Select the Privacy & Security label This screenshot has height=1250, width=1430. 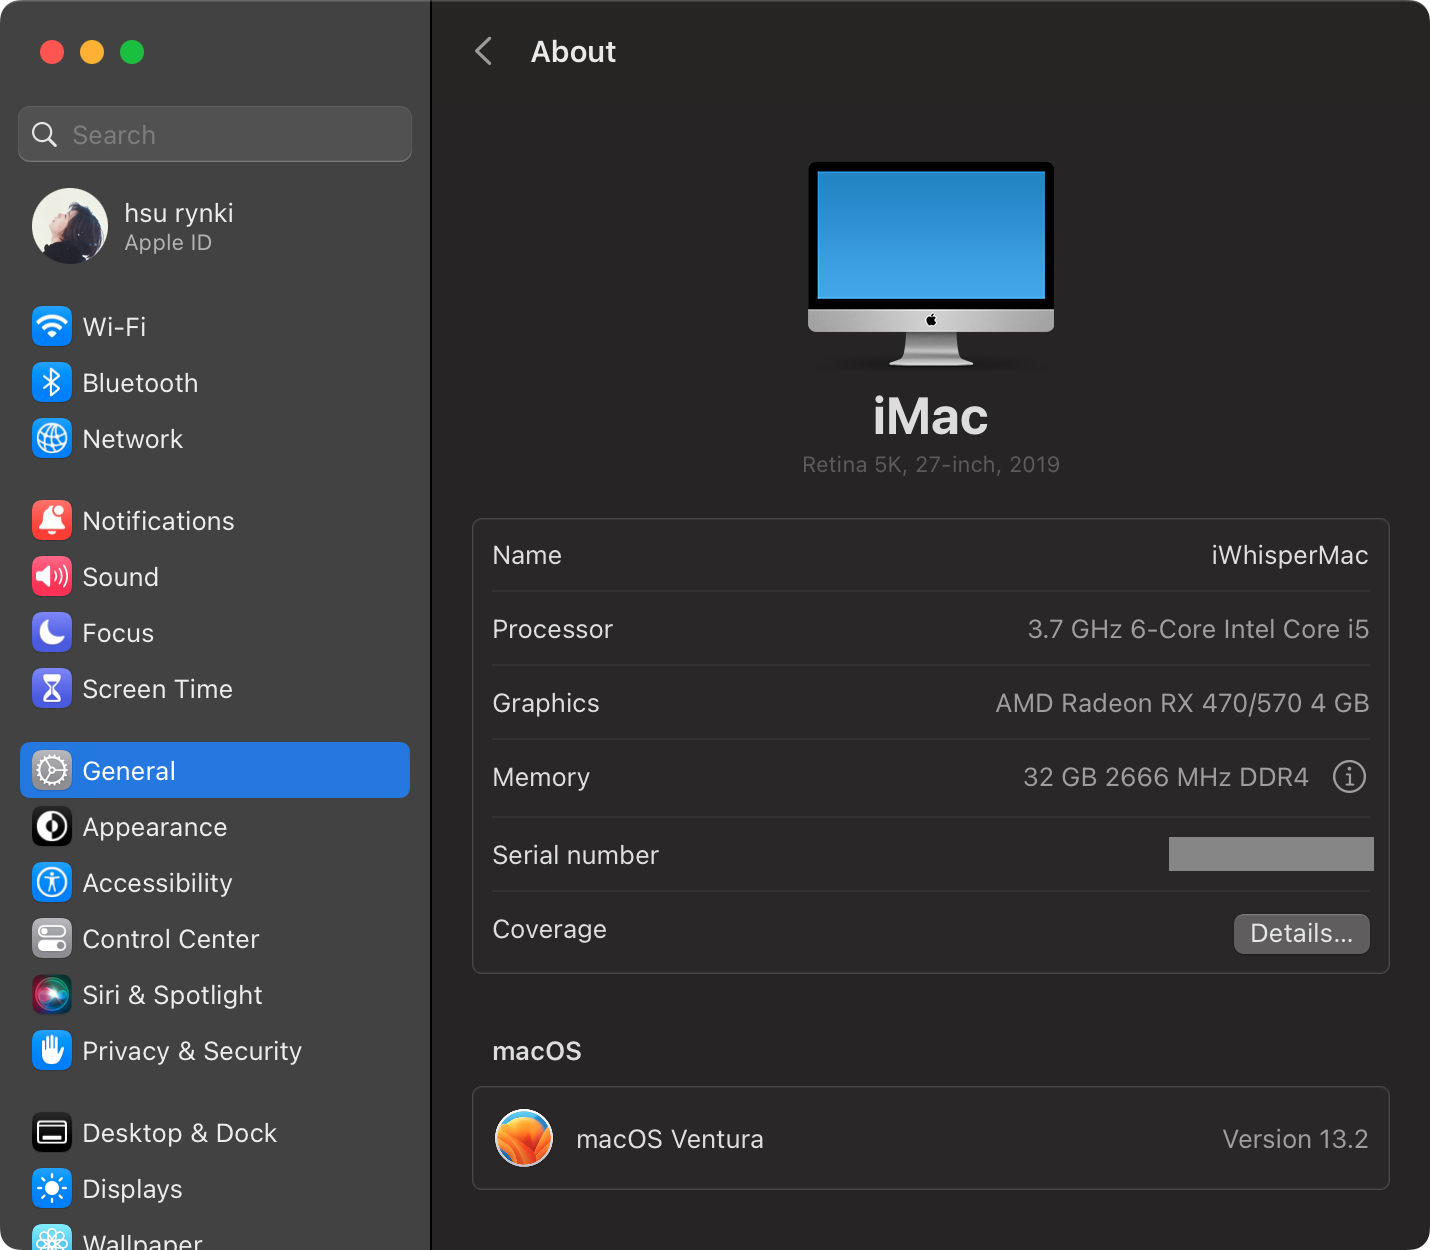(x=192, y=1051)
